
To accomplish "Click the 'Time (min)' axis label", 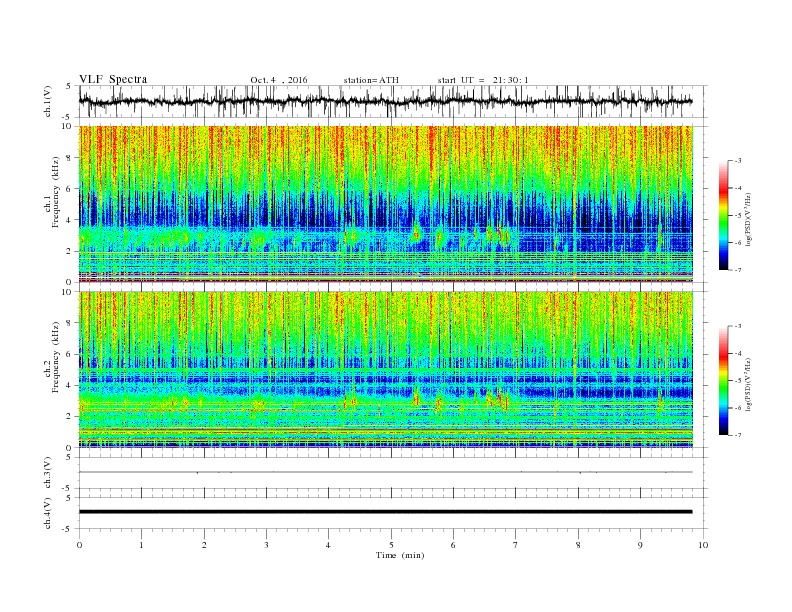I will click(x=400, y=555).
